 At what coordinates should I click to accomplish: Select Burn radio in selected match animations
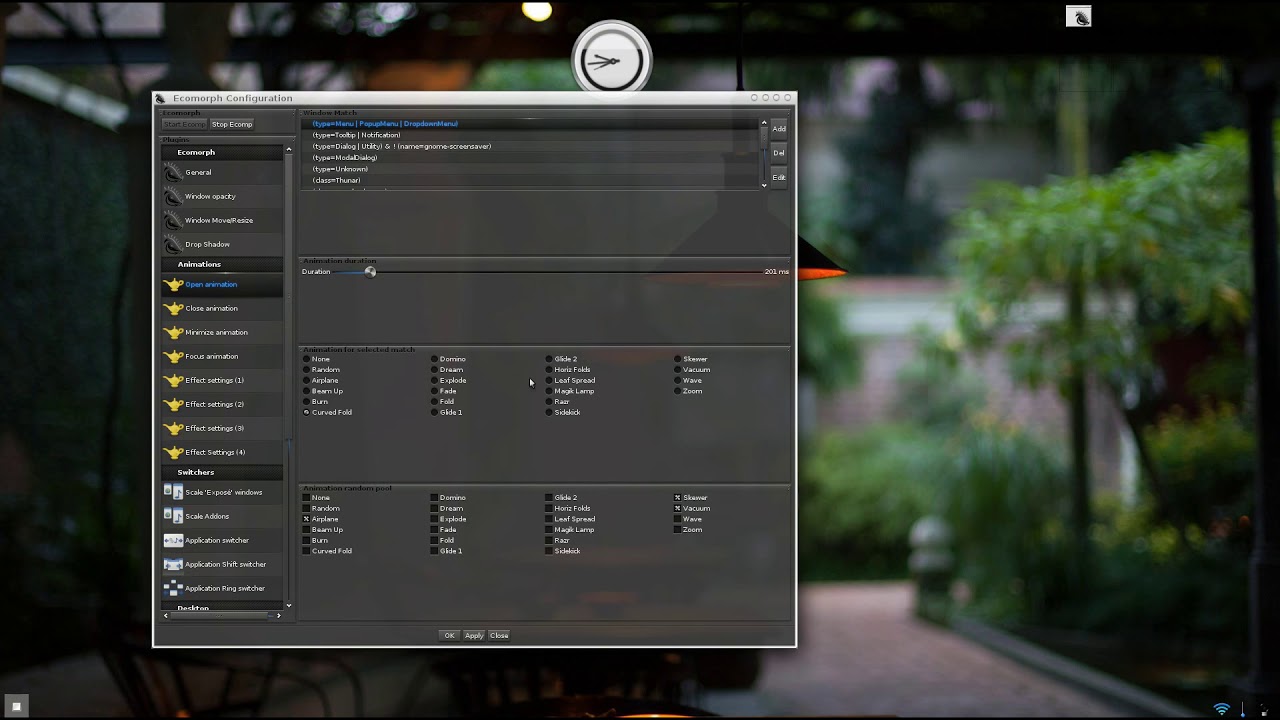tap(307, 402)
